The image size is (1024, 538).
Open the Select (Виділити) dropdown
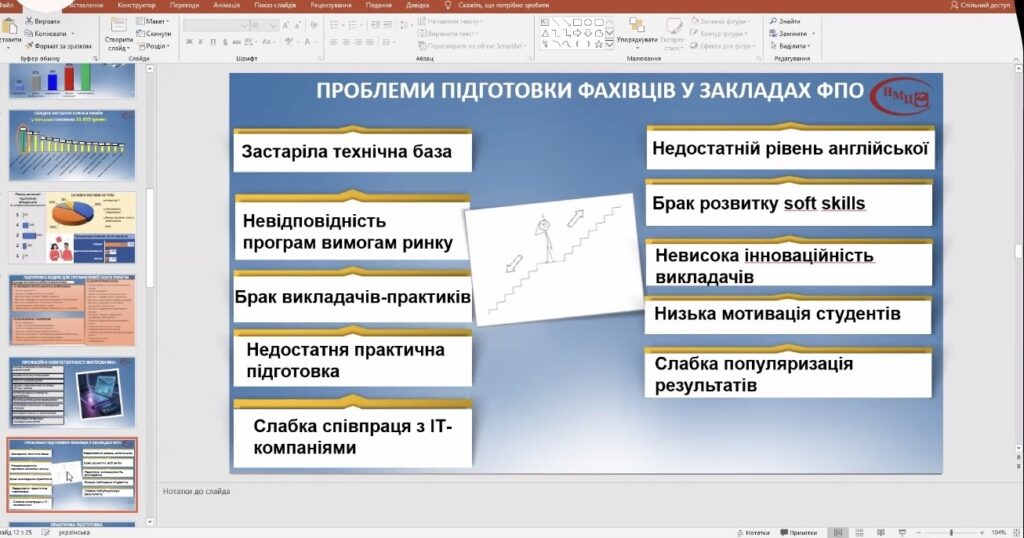point(792,46)
